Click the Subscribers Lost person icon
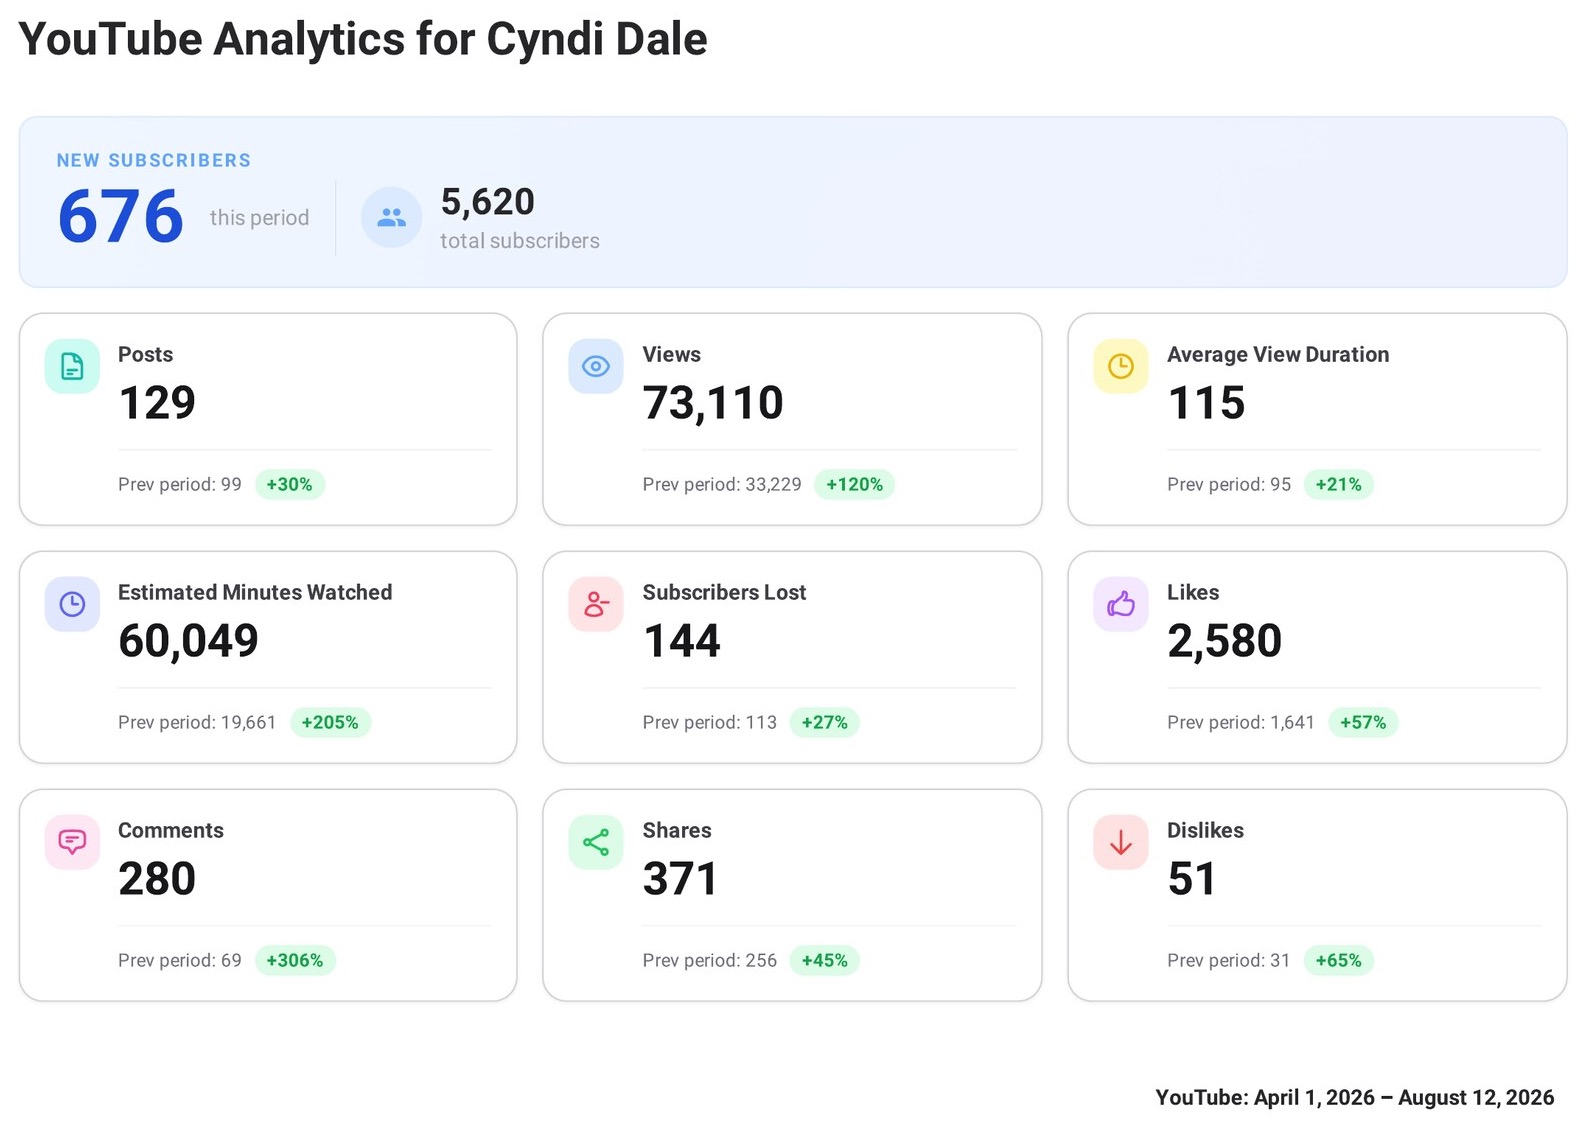This screenshot has width=1585, height=1127. tap(596, 604)
